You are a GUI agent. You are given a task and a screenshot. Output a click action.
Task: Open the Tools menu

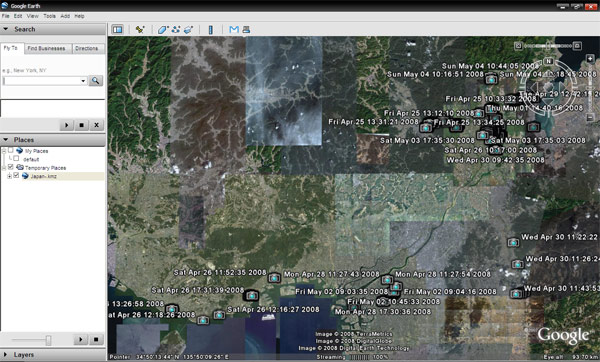(49, 16)
